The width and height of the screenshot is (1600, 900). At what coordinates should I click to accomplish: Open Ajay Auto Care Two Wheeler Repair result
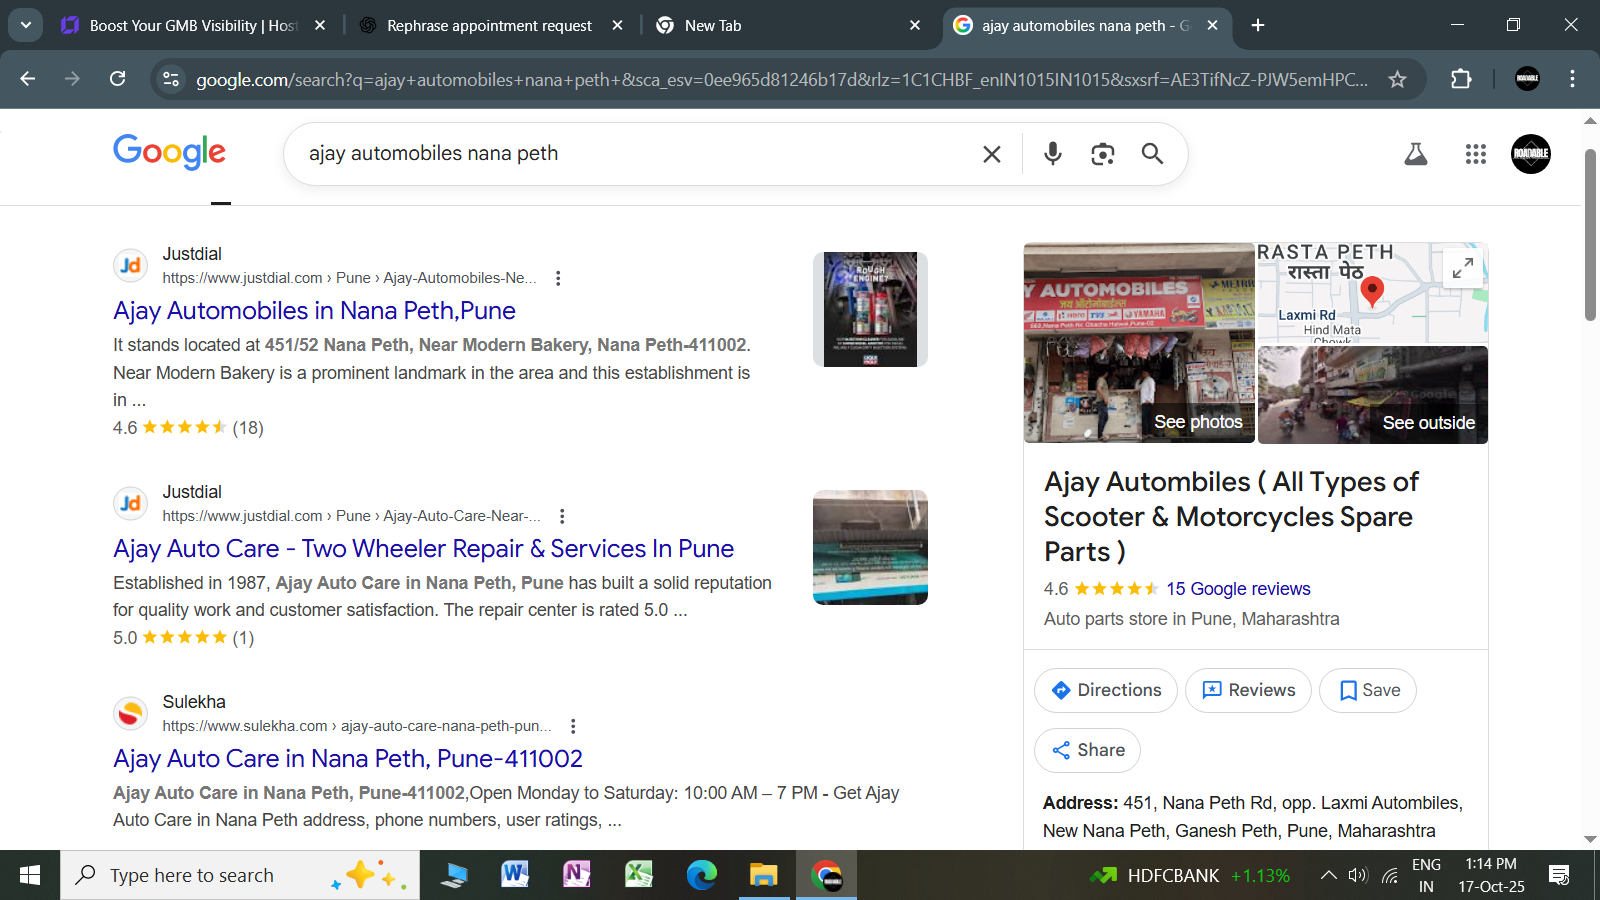(423, 549)
